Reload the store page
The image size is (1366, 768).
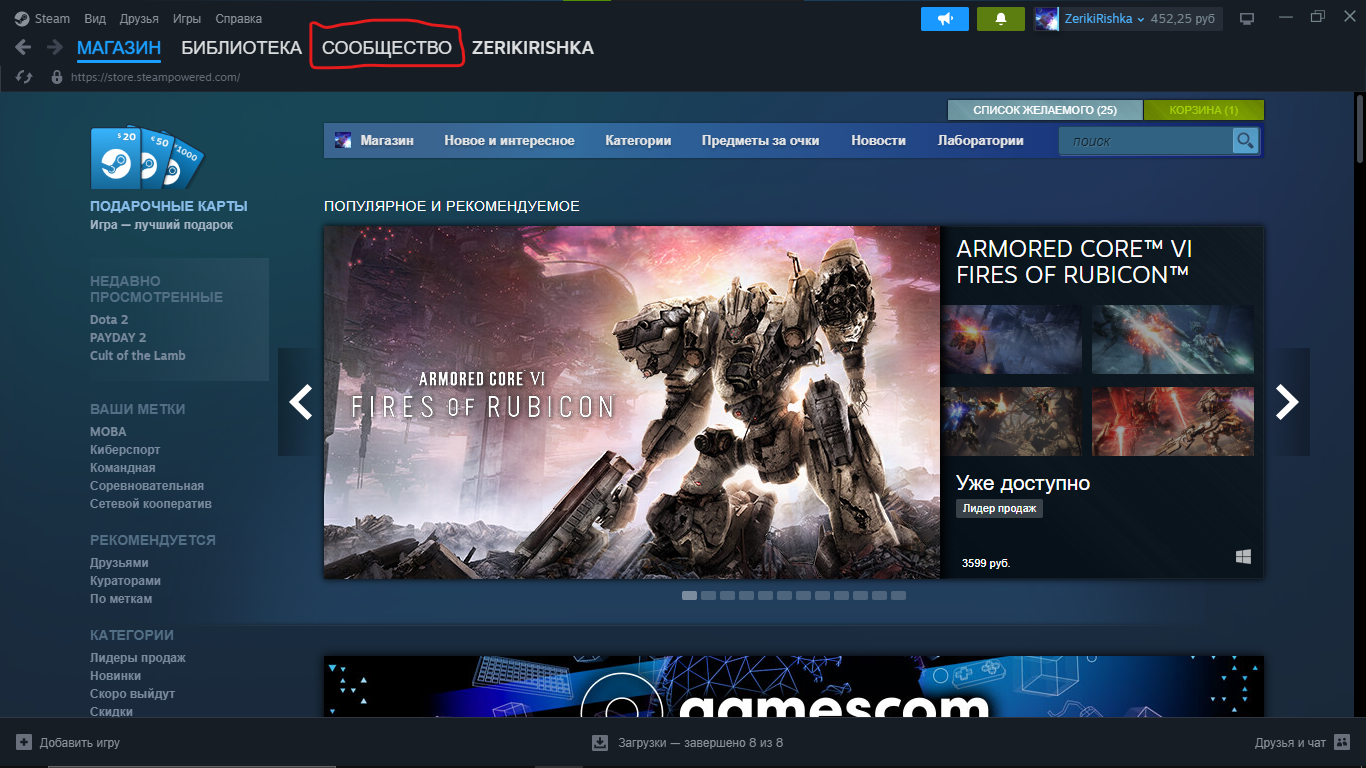click(x=25, y=77)
